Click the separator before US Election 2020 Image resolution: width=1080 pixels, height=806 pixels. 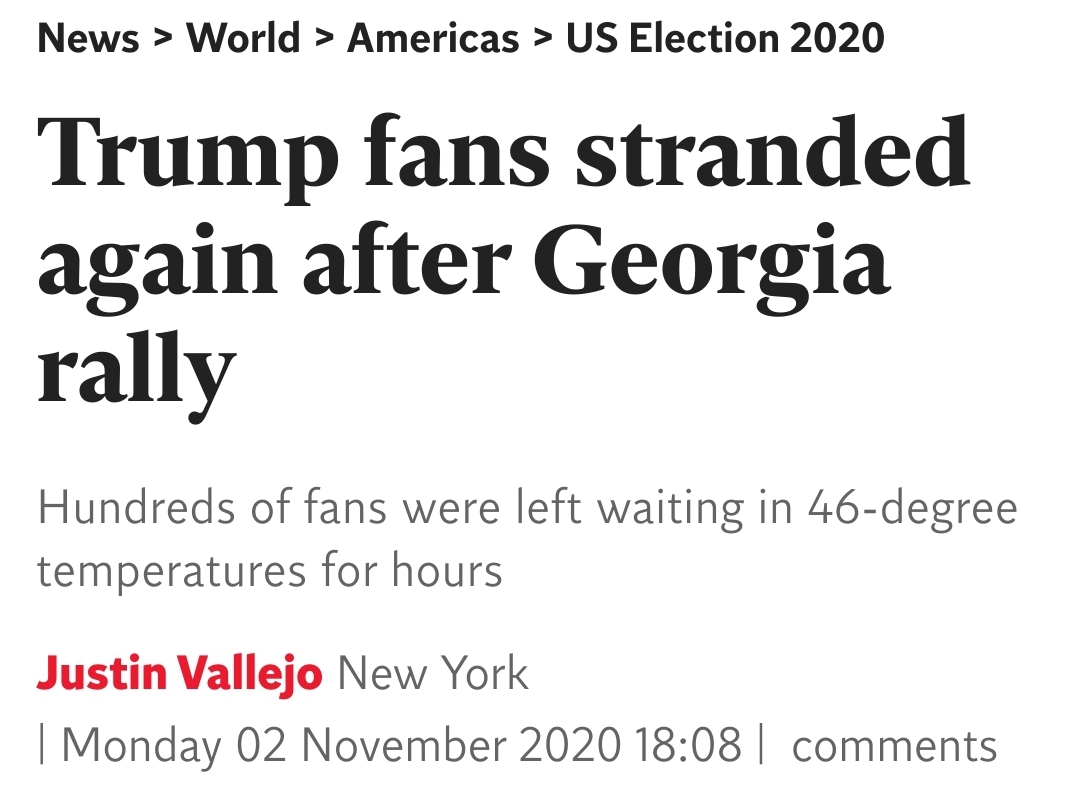click(543, 40)
